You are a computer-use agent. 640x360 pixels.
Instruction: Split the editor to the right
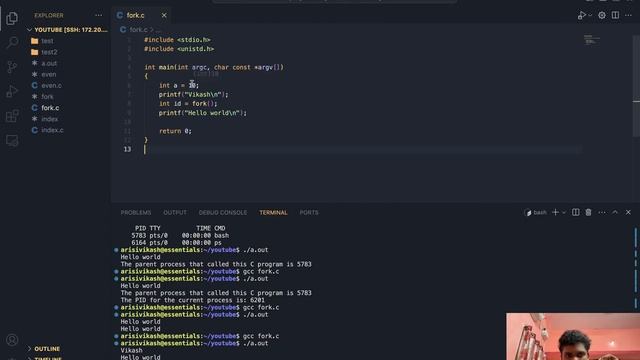pos(615,15)
